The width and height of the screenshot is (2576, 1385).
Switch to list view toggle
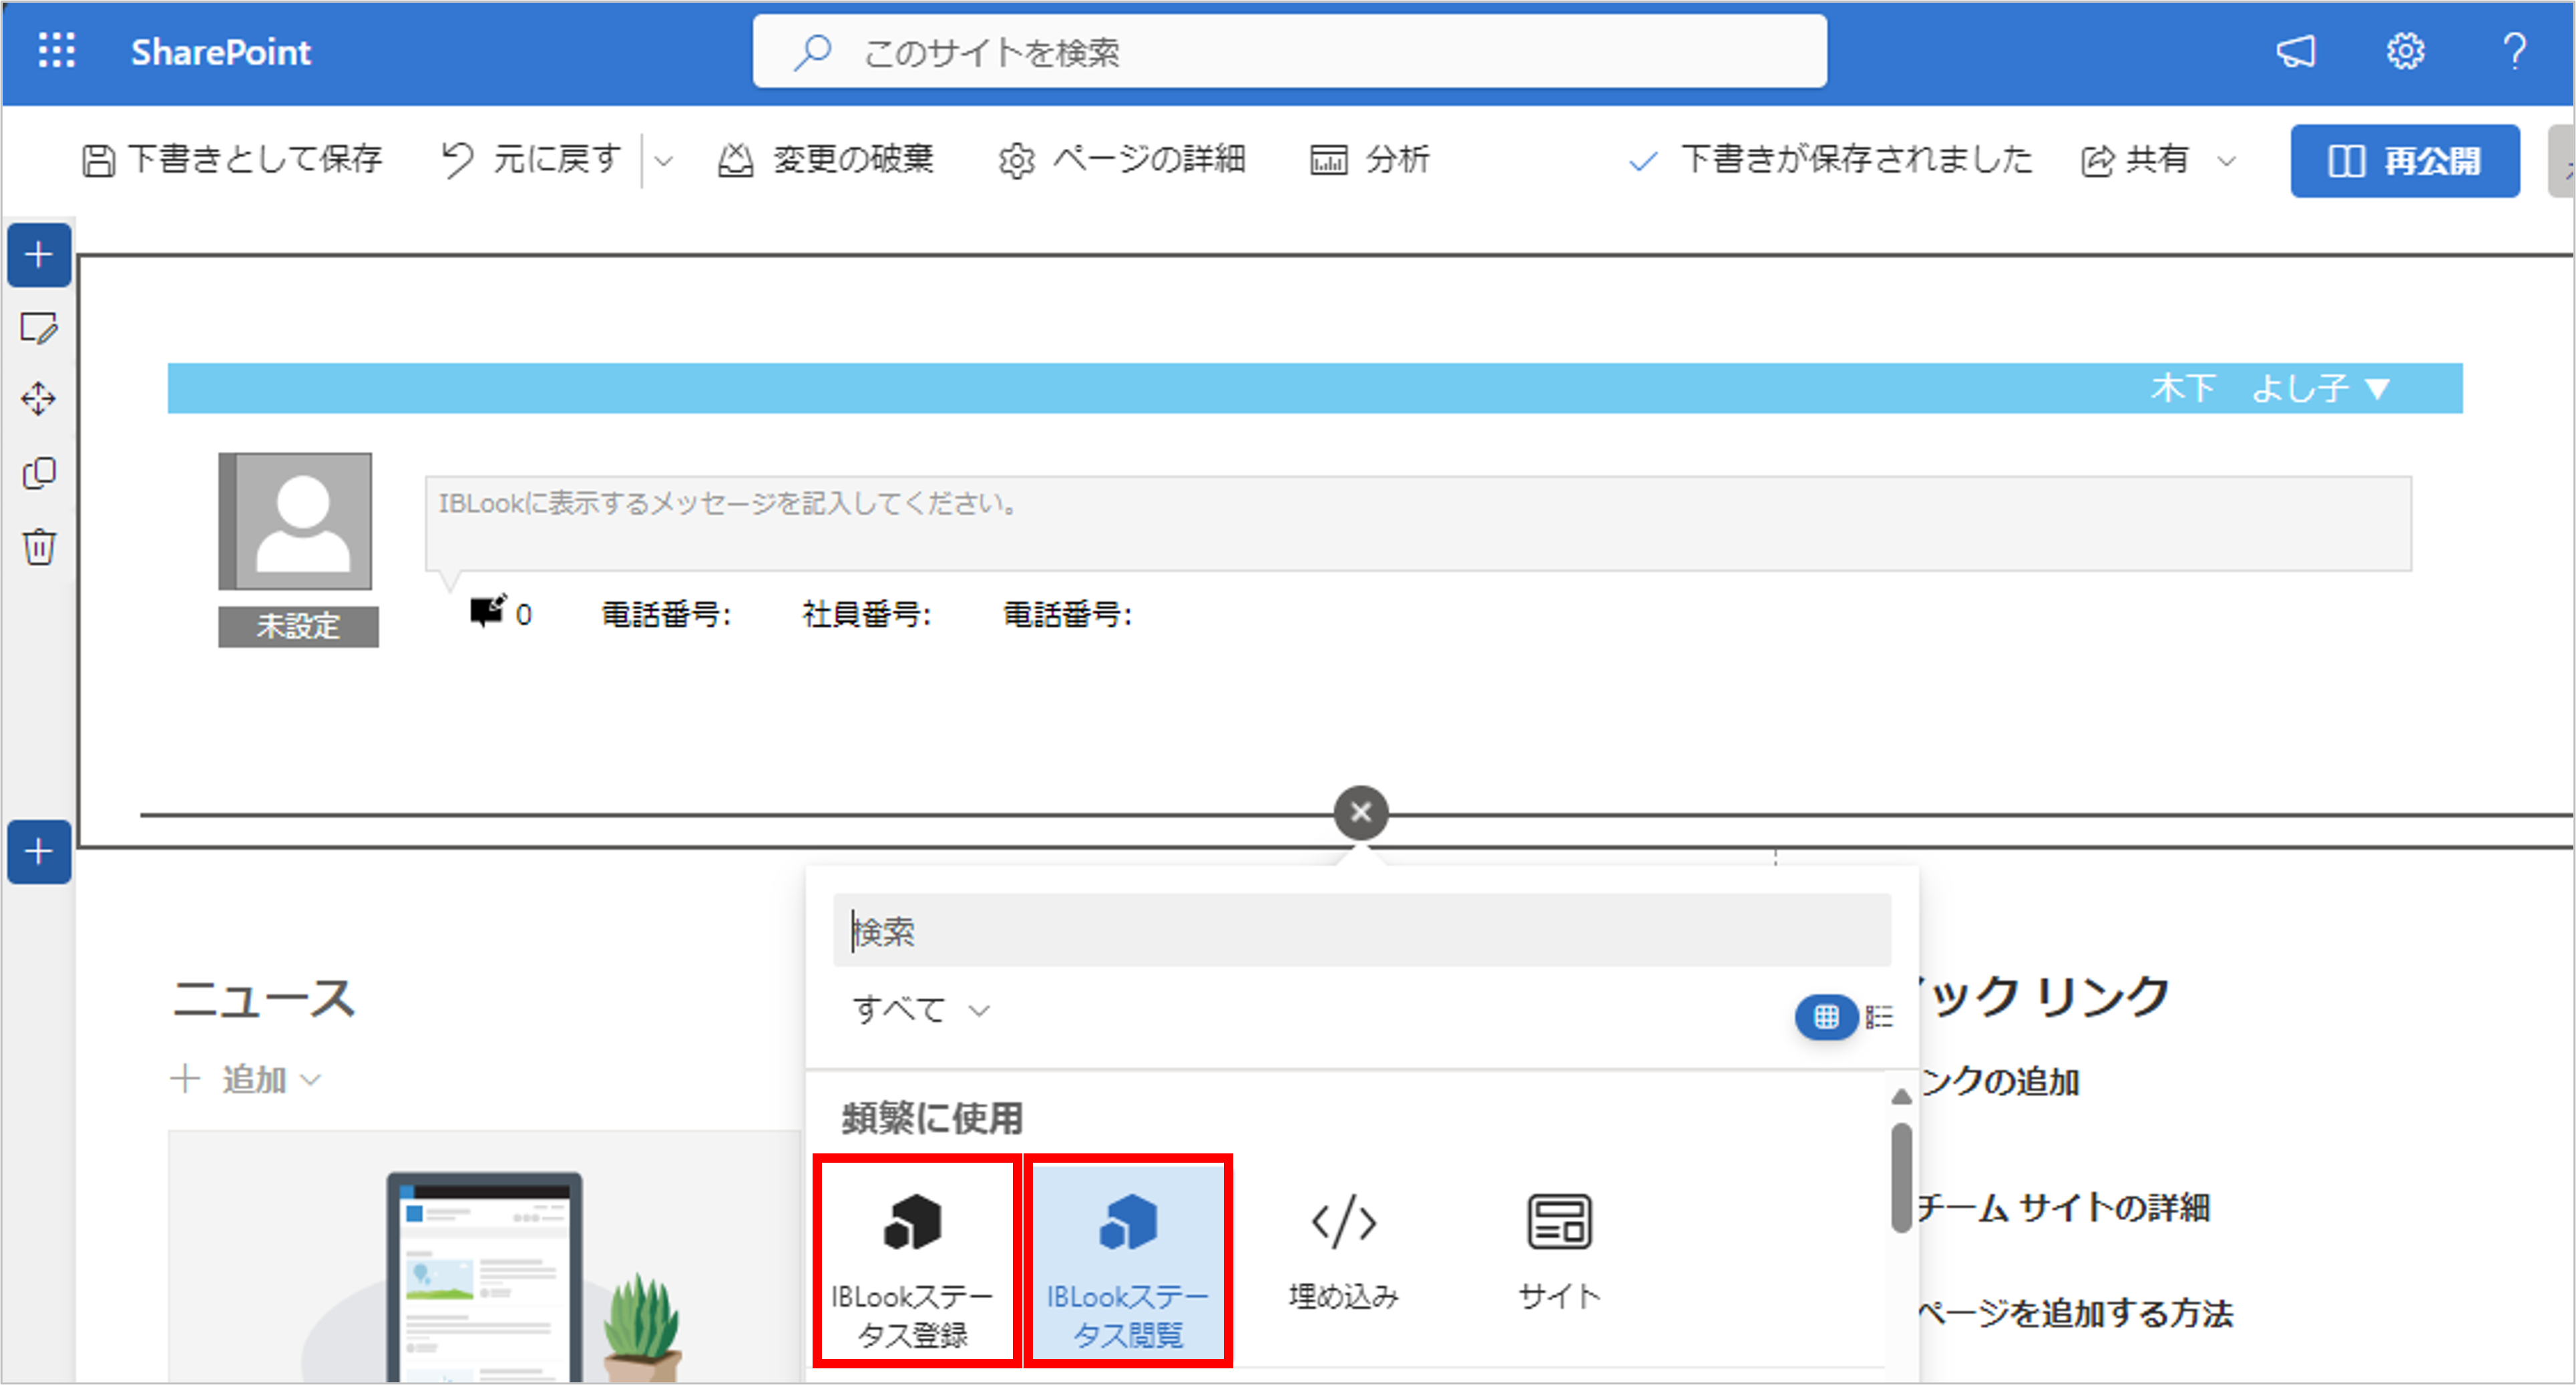coord(1879,1017)
